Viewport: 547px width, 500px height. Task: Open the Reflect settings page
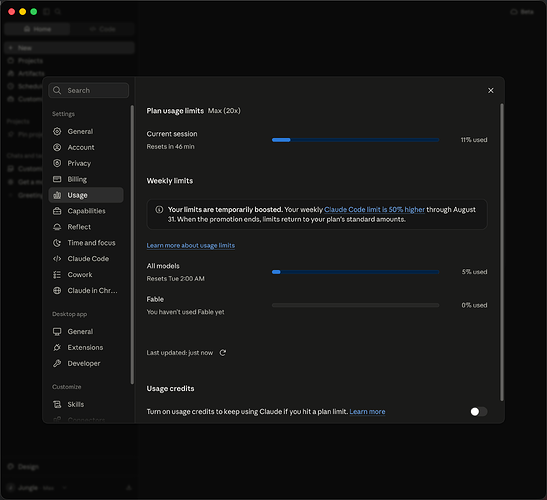coord(86,227)
